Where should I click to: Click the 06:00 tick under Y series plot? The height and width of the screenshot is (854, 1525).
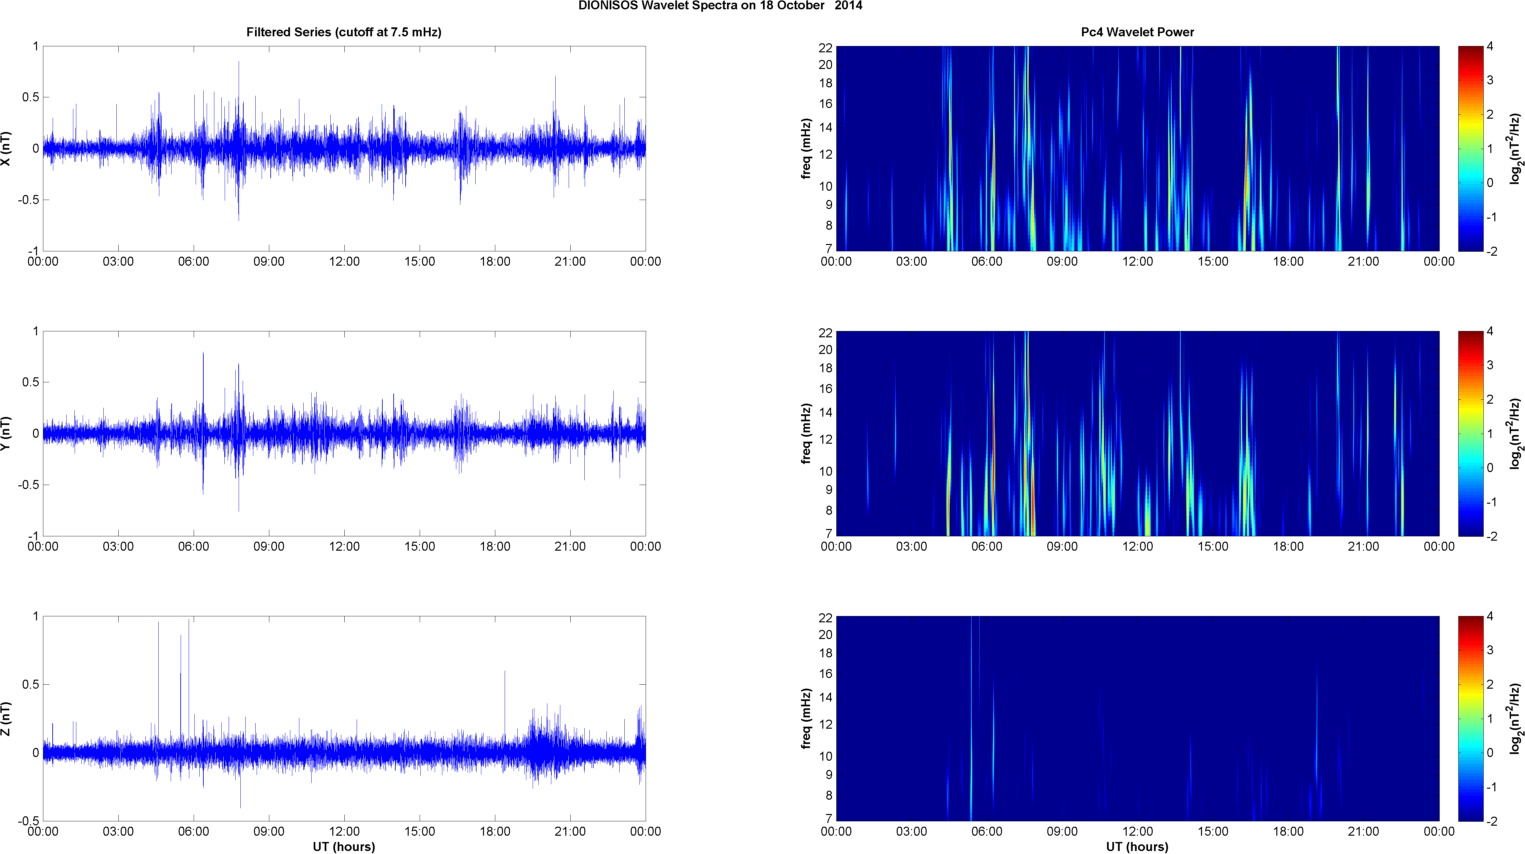click(x=193, y=547)
